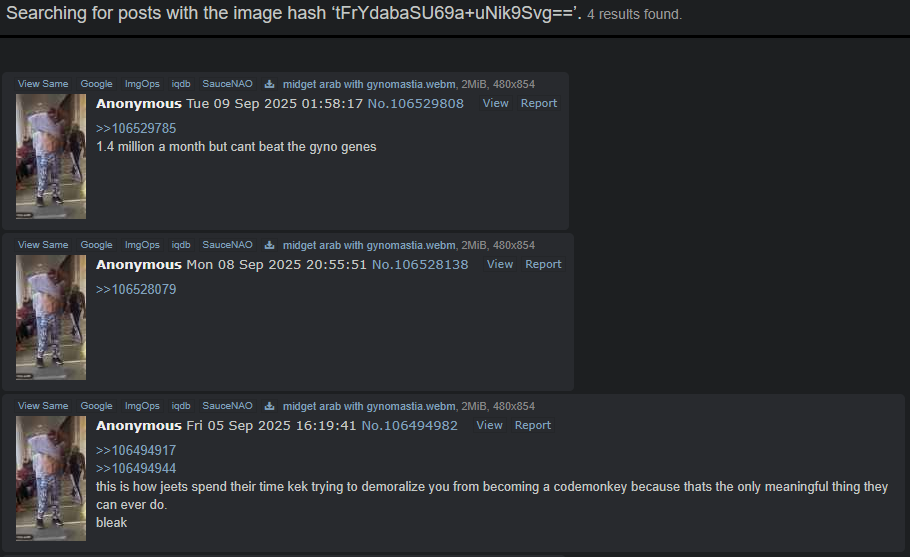Open thumbnail of post 106529808
The width and height of the screenshot is (910, 557).
(51, 156)
